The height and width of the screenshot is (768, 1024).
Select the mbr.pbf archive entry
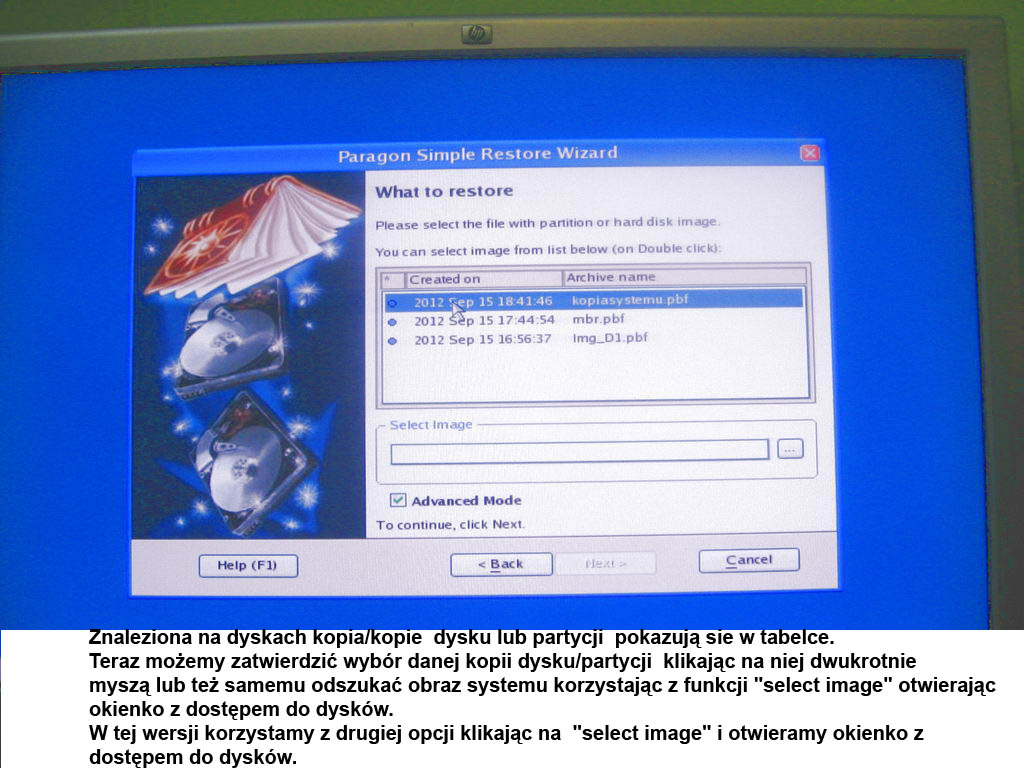tap(598, 319)
